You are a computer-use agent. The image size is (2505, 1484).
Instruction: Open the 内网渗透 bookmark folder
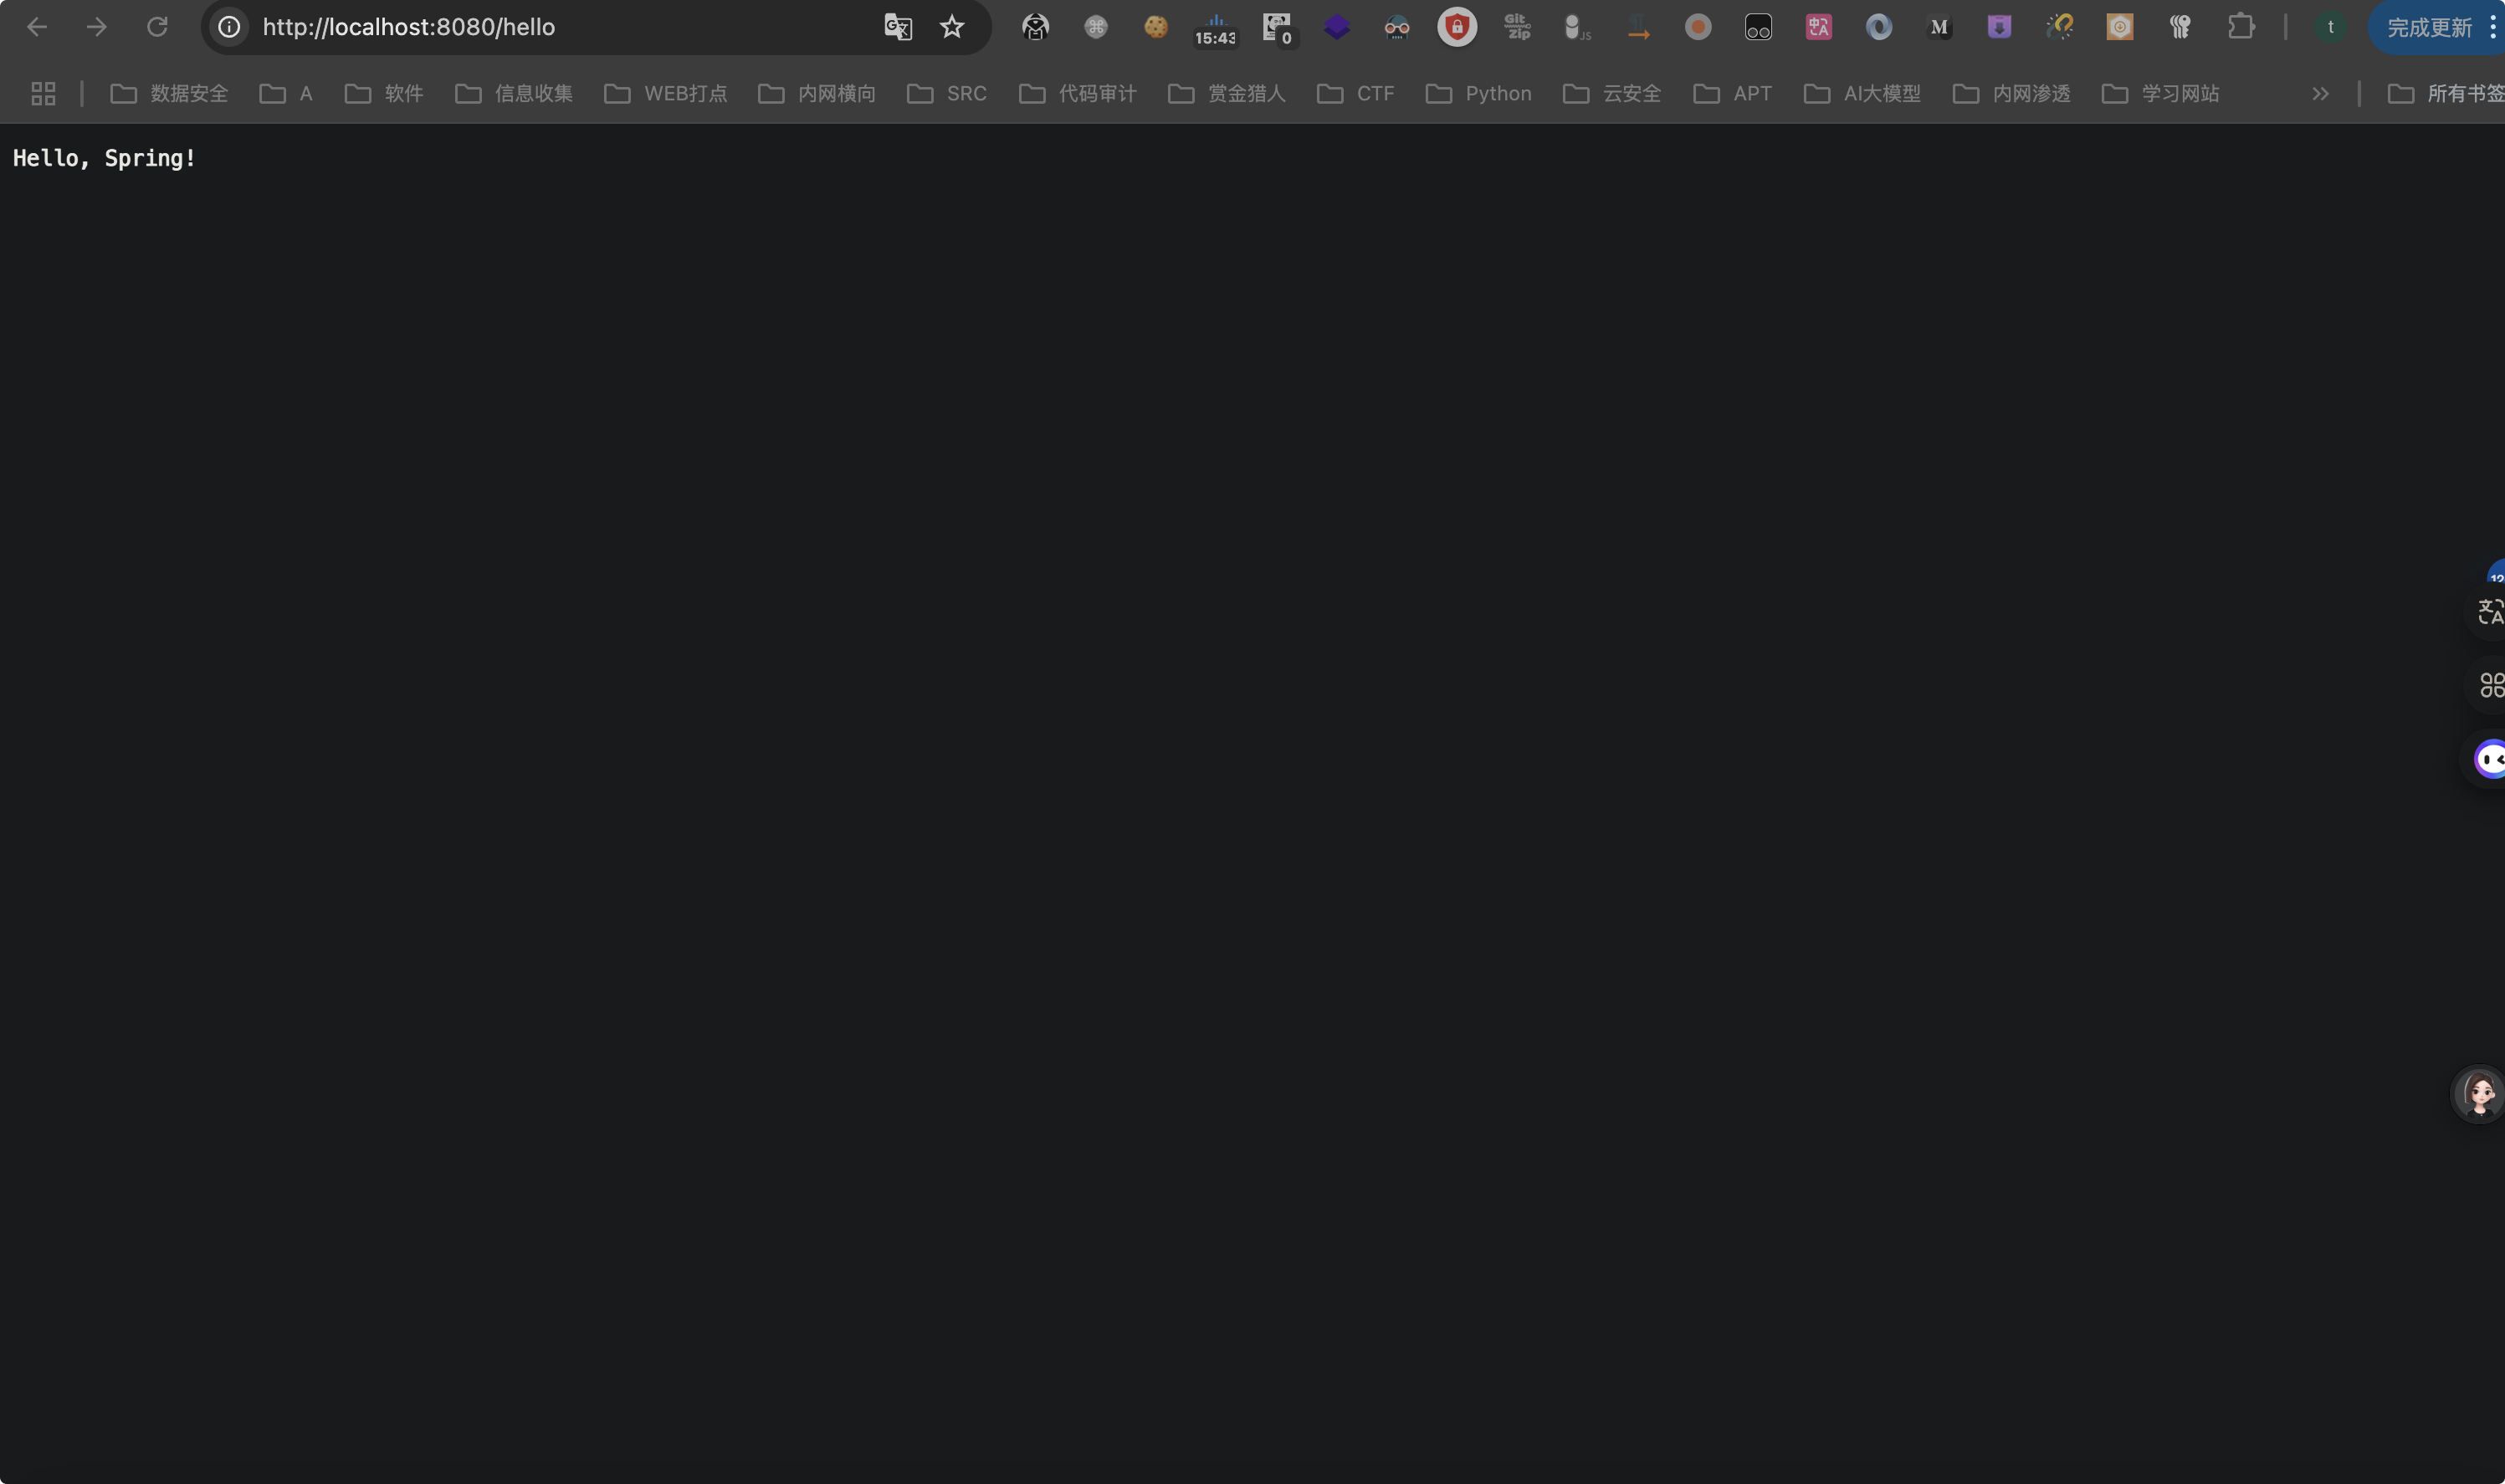[x=2011, y=93]
